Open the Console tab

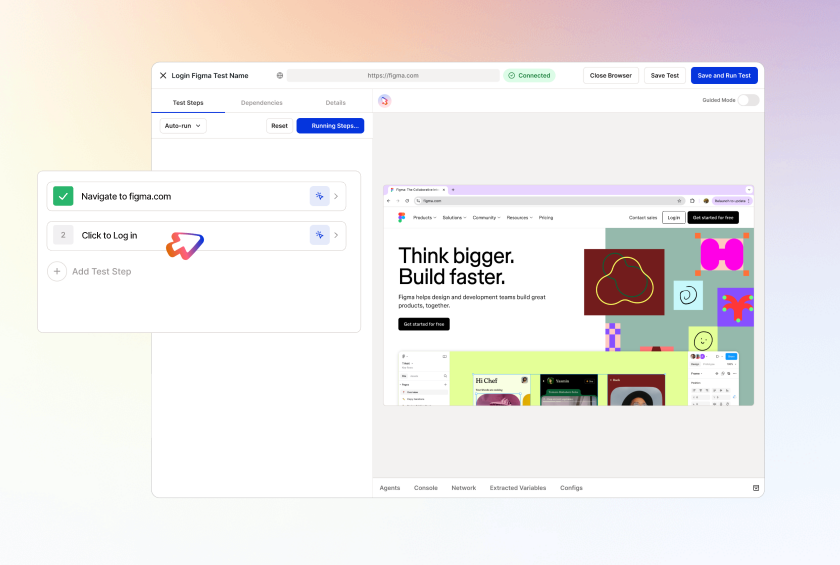(426, 488)
